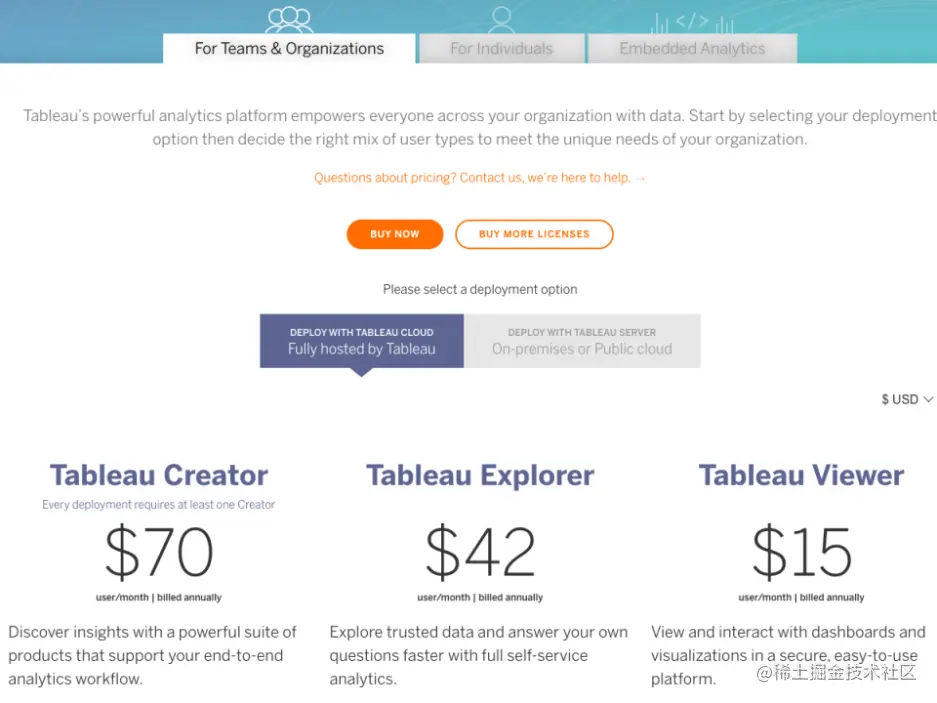The image size is (937, 703).
Task: Click the $42 Explorer price
Action: pos(480,552)
